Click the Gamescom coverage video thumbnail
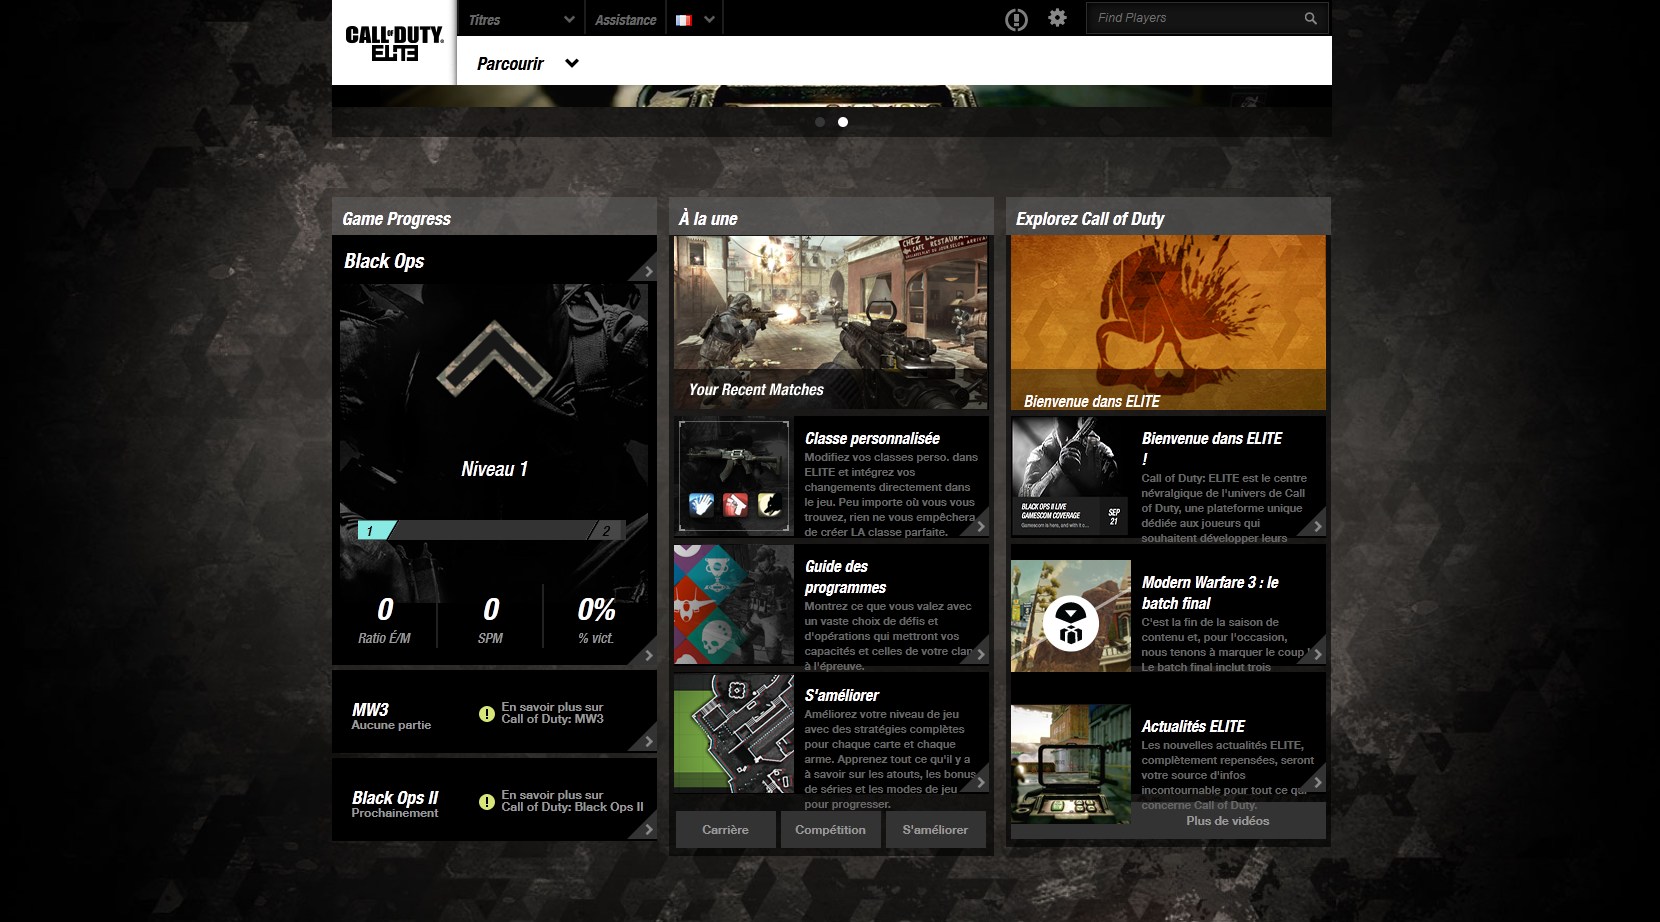This screenshot has height=922, width=1660. 1070,476
